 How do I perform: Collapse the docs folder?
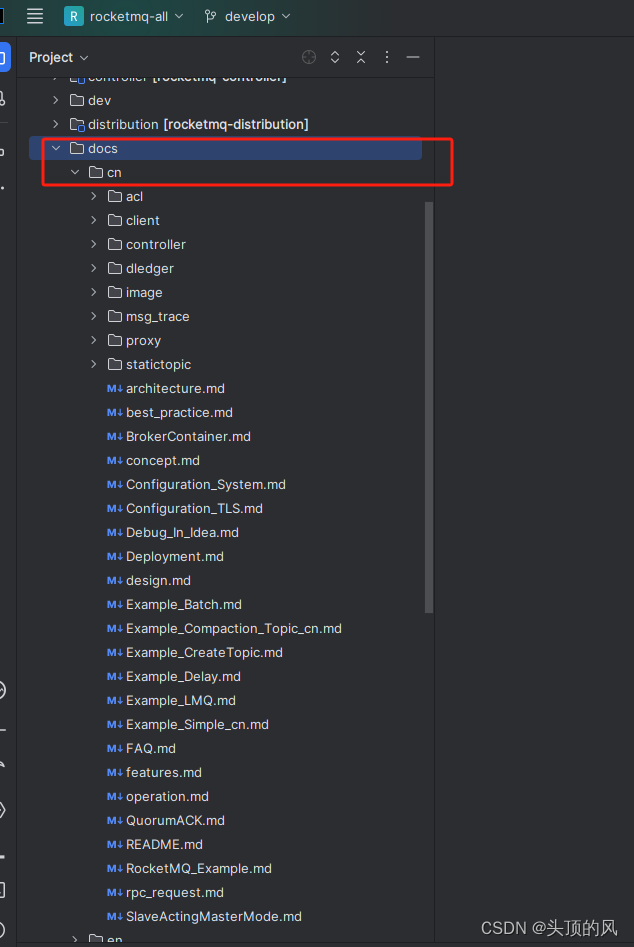(56, 149)
